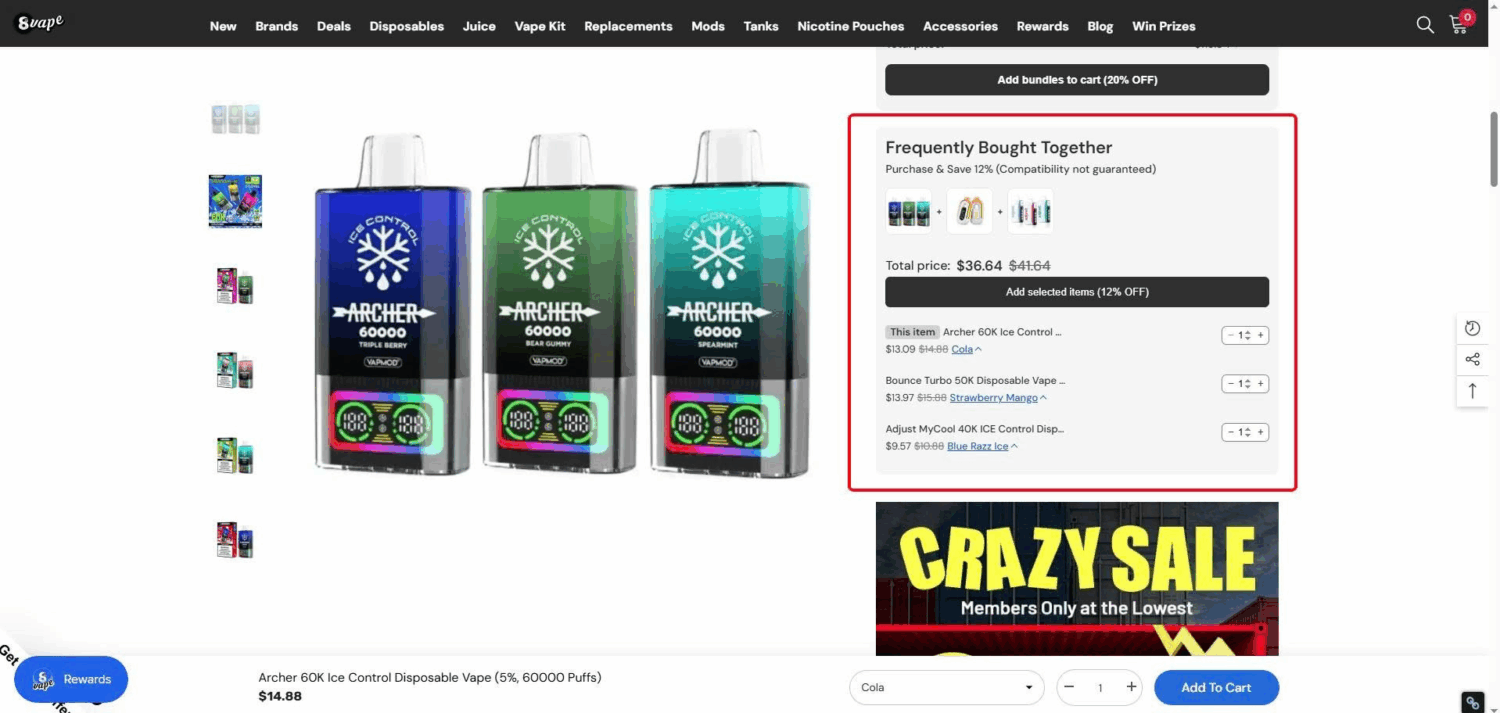Open Accessories menu item
Screen dimensions: 1500x713
click(960, 26)
